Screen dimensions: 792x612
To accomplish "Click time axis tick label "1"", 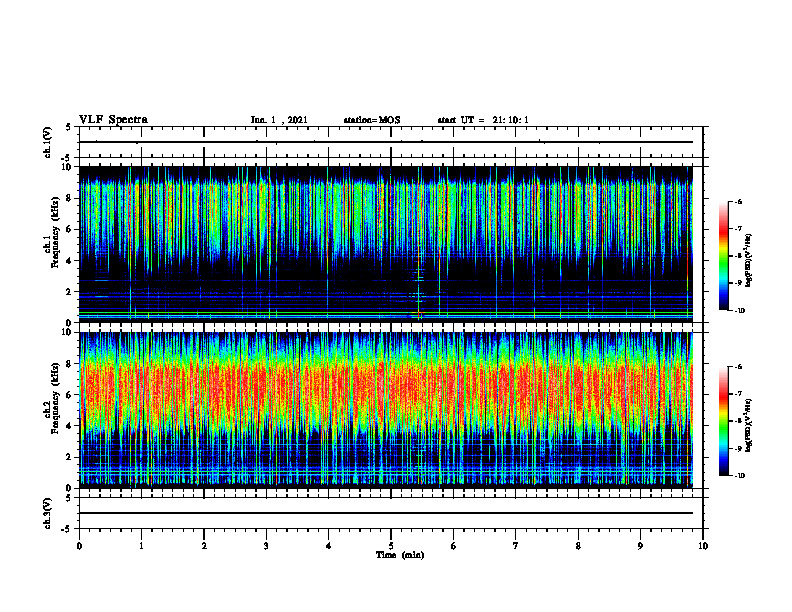I will click(x=141, y=546).
